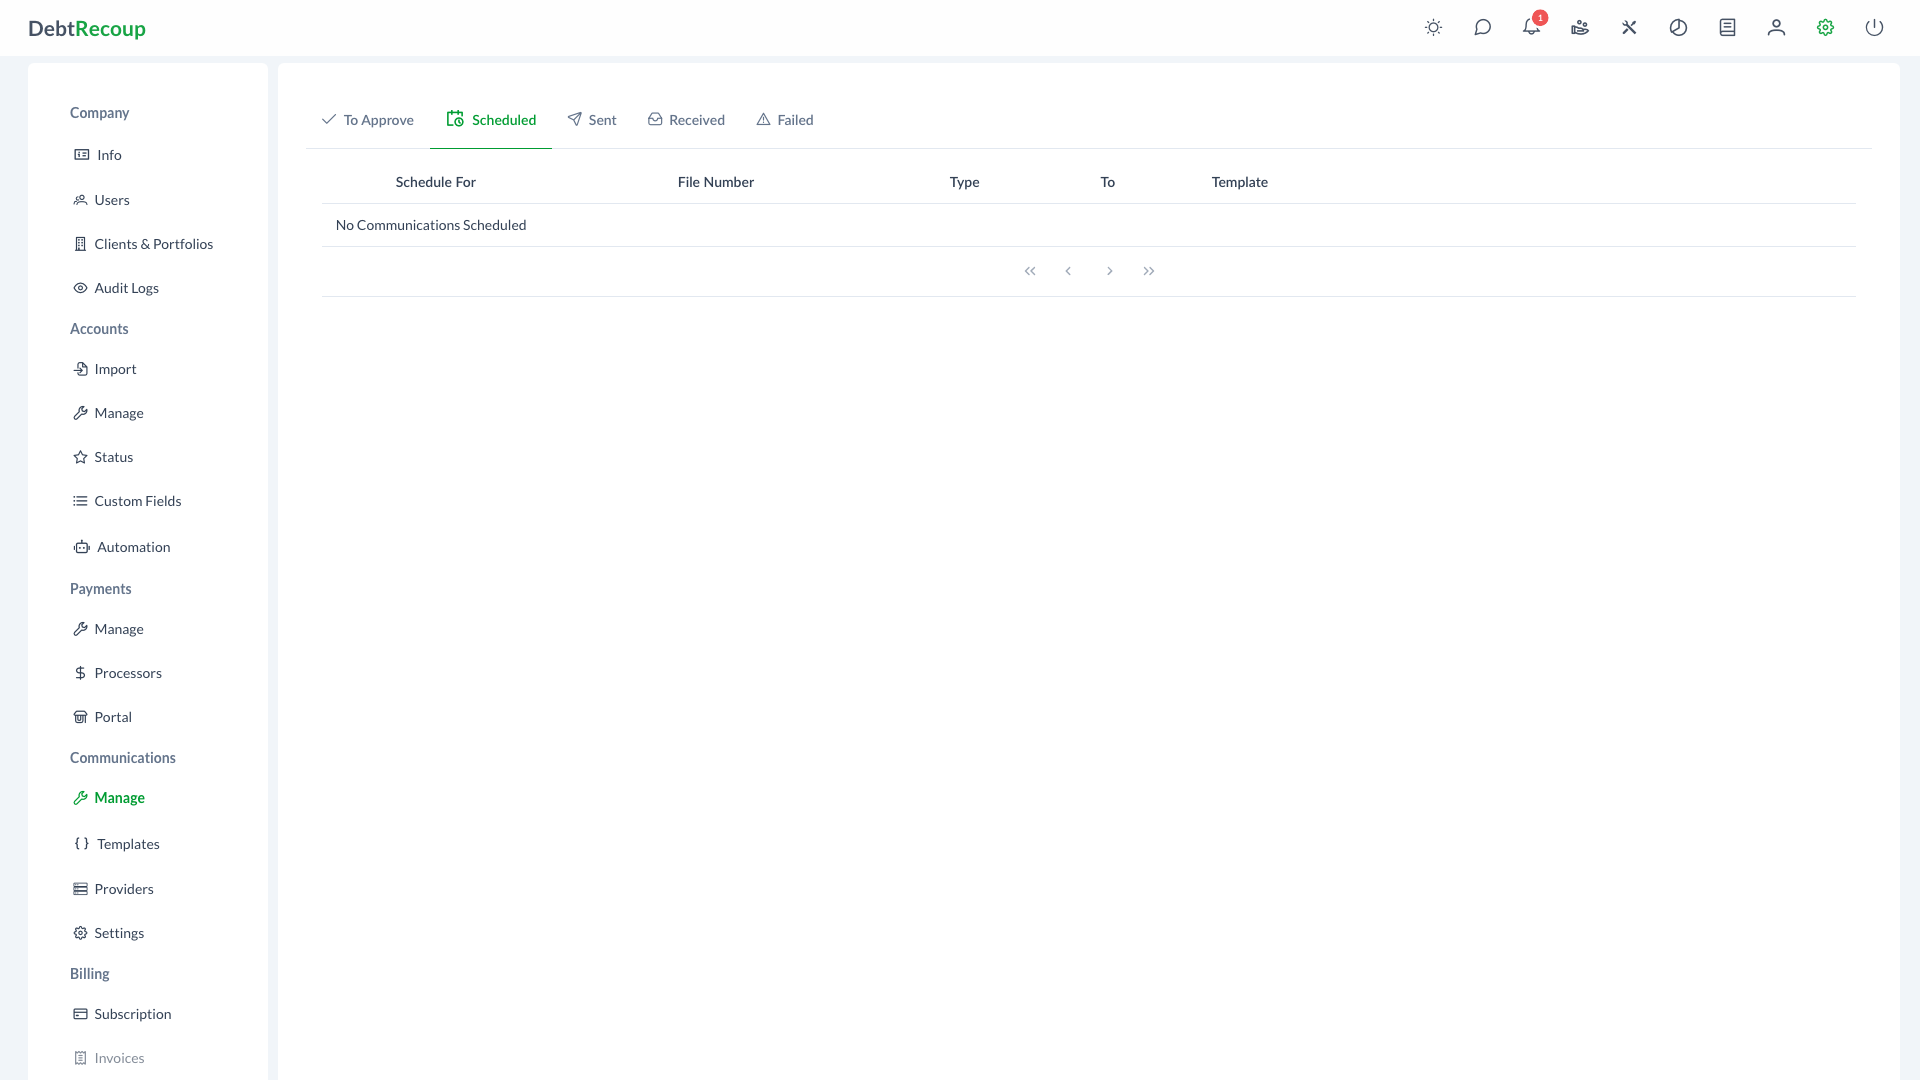1920x1080 pixels.
Task: Click the next page chevron
Action: 1109,270
